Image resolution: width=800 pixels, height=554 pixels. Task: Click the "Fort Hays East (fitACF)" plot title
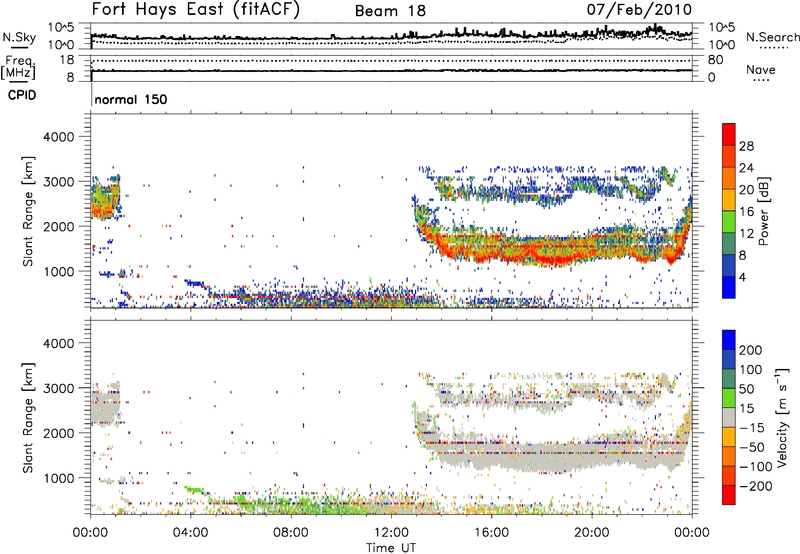(x=195, y=10)
